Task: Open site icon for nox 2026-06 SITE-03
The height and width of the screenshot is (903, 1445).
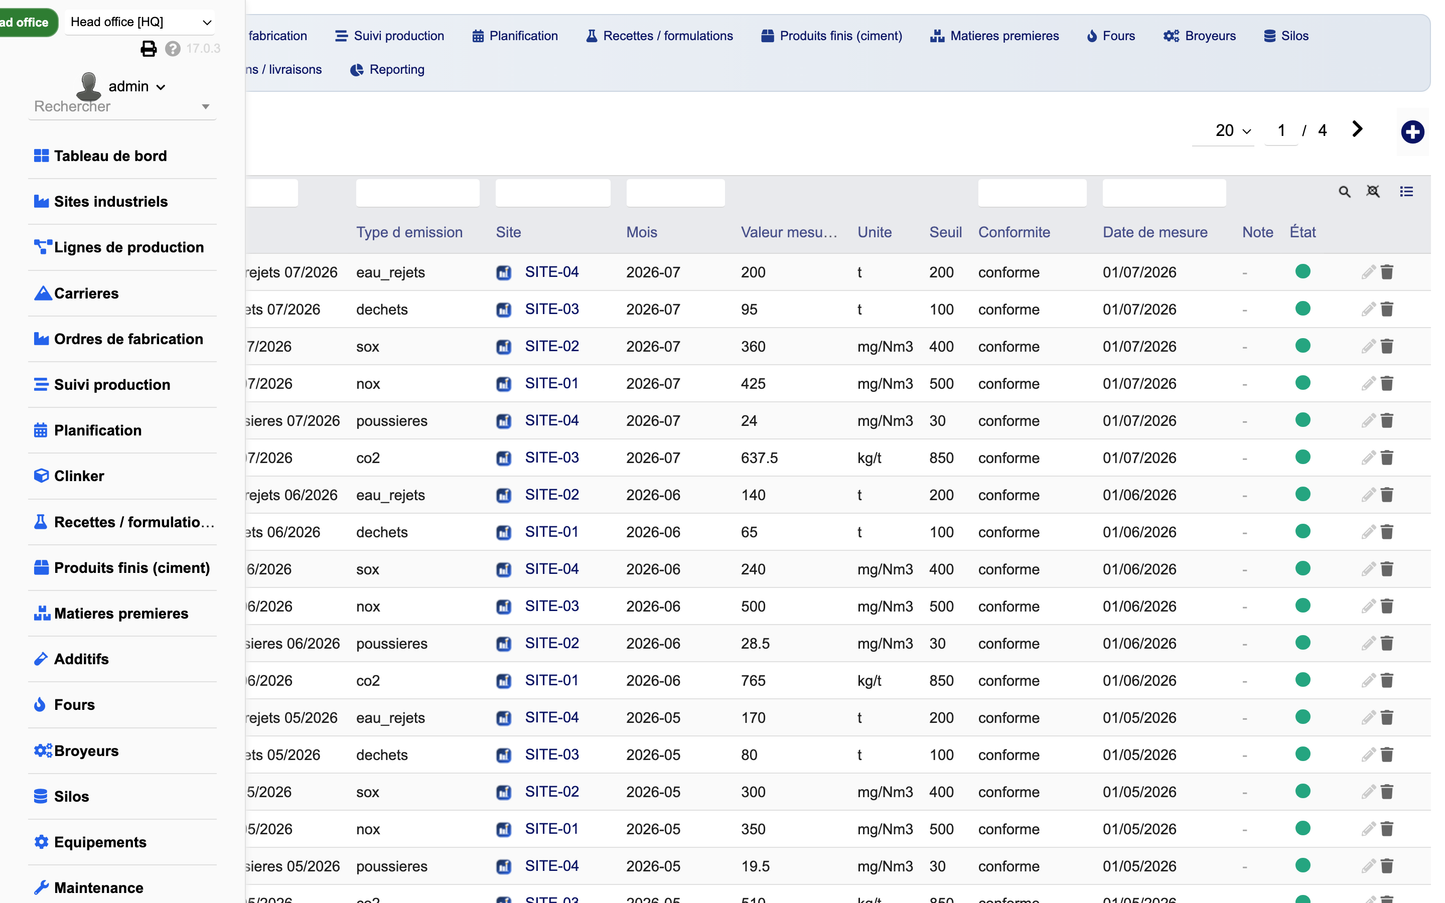Action: click(x=504, y=606)
